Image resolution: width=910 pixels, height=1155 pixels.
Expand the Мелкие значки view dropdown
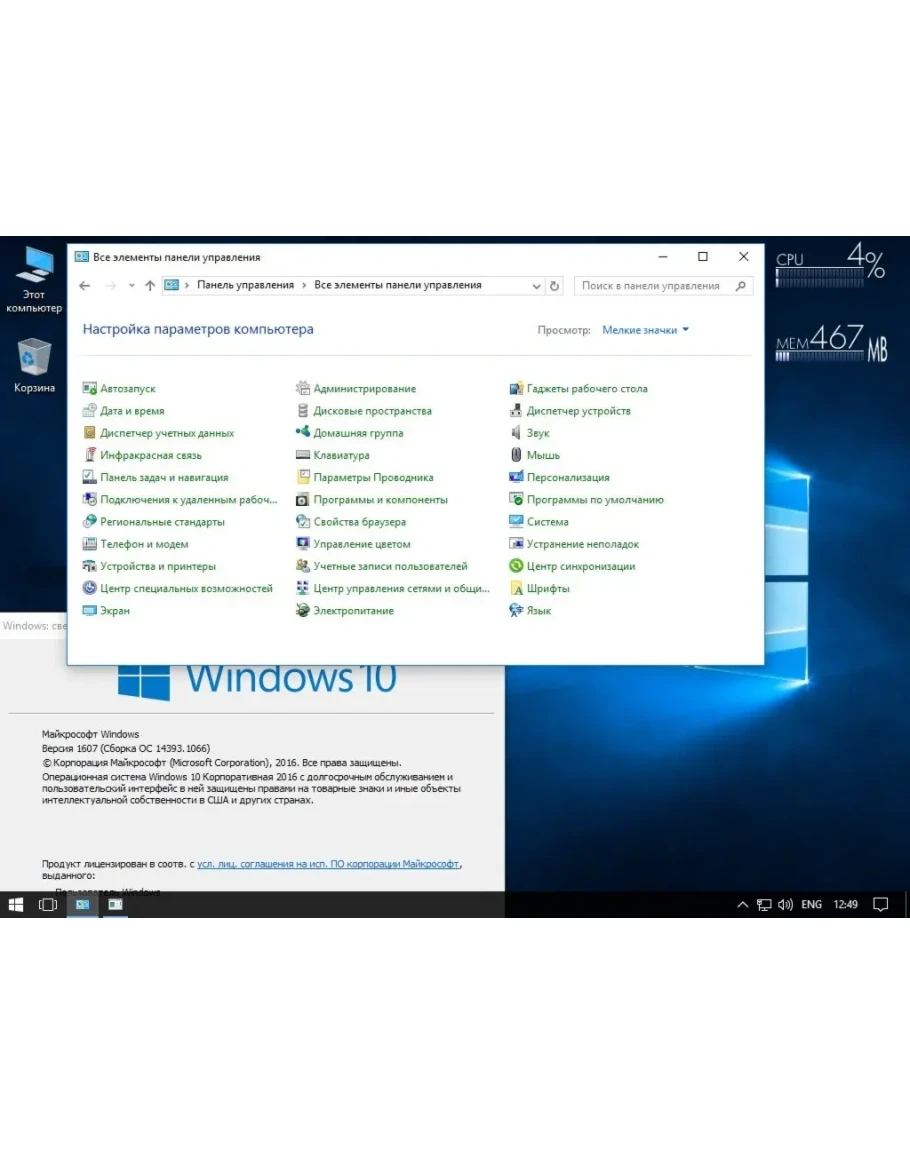(645, 330)
